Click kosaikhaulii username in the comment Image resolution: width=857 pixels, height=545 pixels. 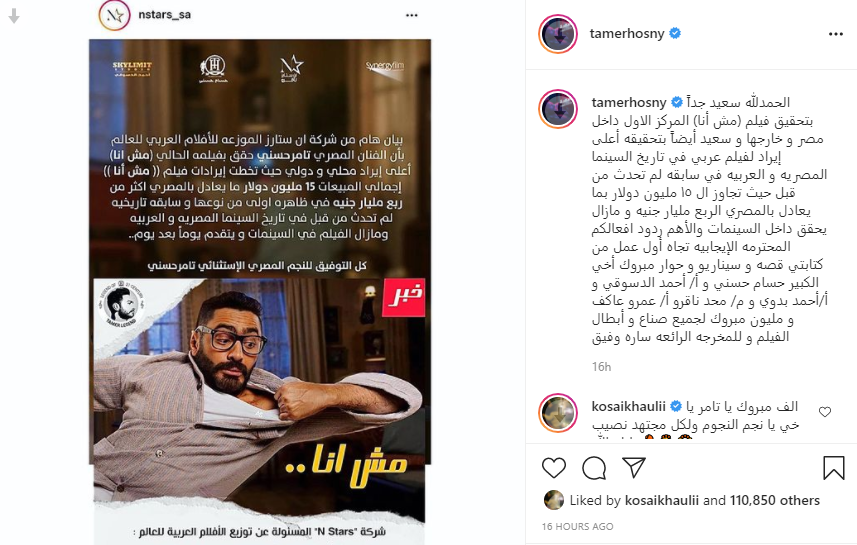(629, 406)
